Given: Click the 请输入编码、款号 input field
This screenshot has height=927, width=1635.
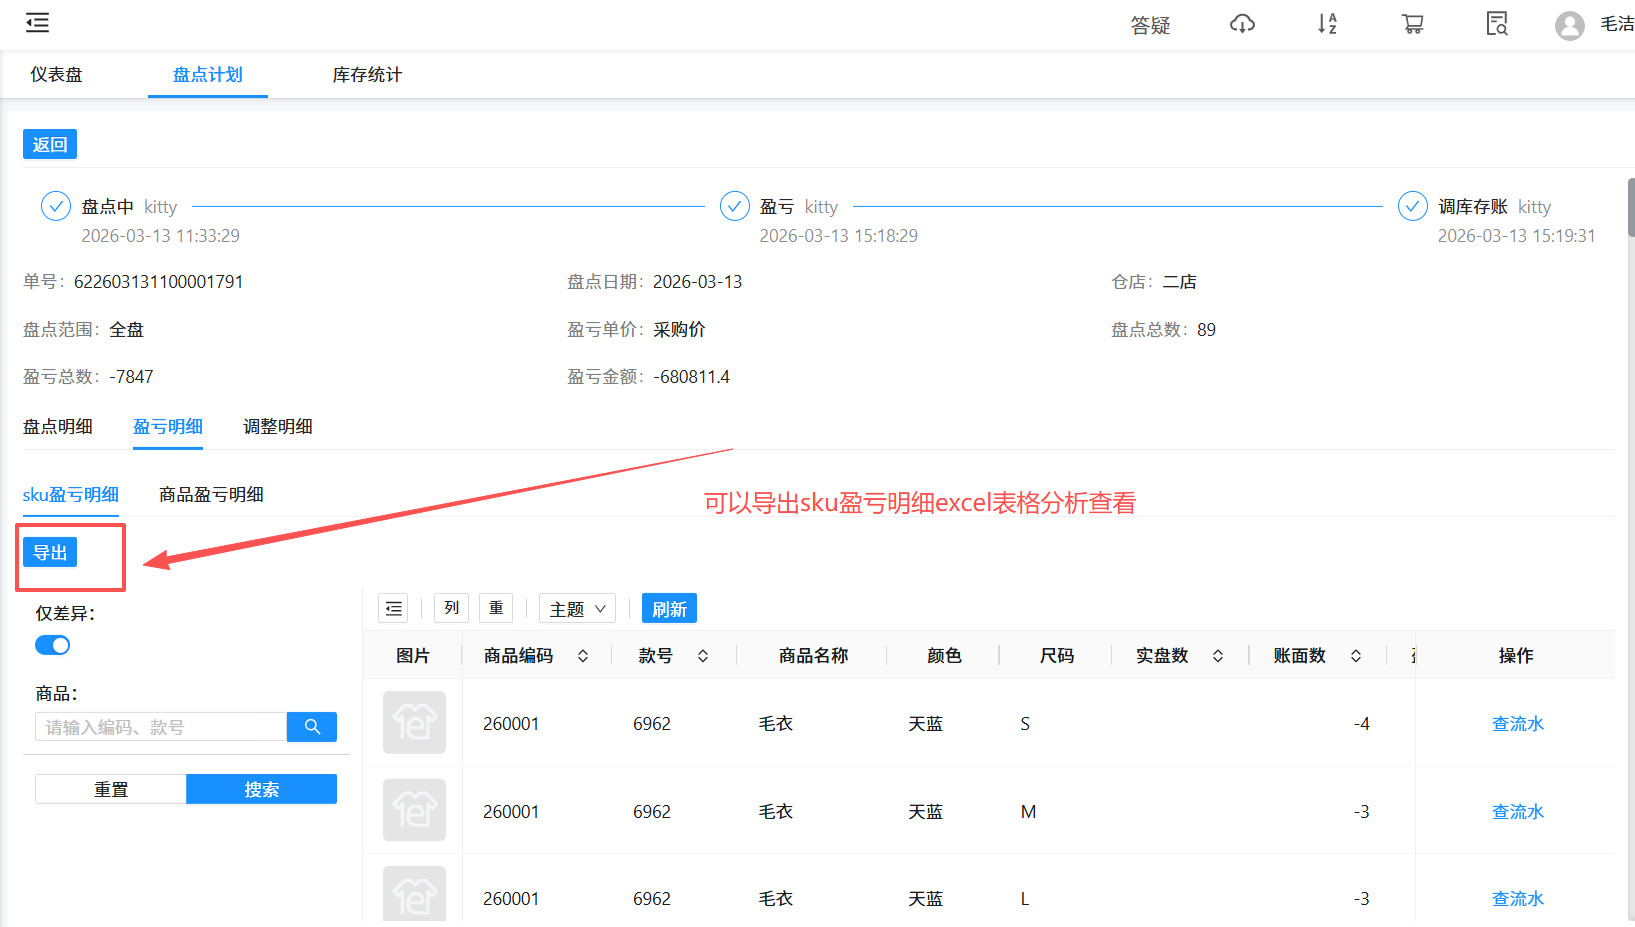Looking at the screenshot, I should pyautogui.click(x=160, y=726).
